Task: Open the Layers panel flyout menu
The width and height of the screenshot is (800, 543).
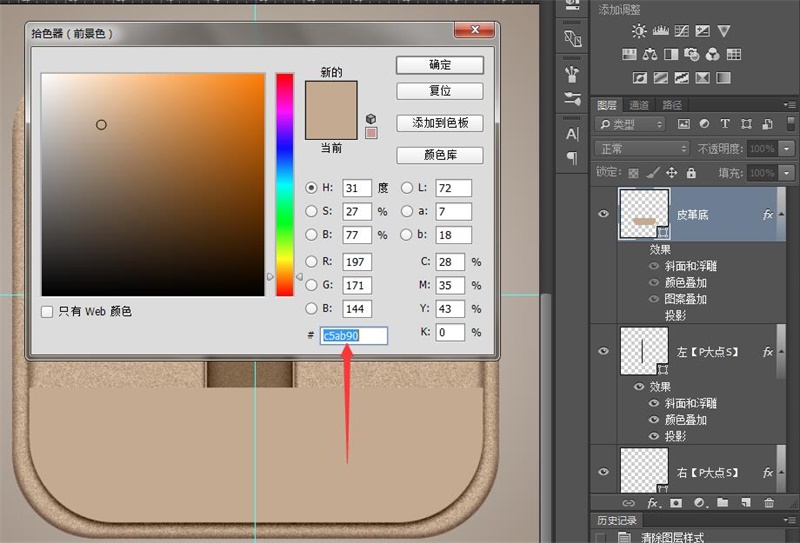Action: click(789, 105)
